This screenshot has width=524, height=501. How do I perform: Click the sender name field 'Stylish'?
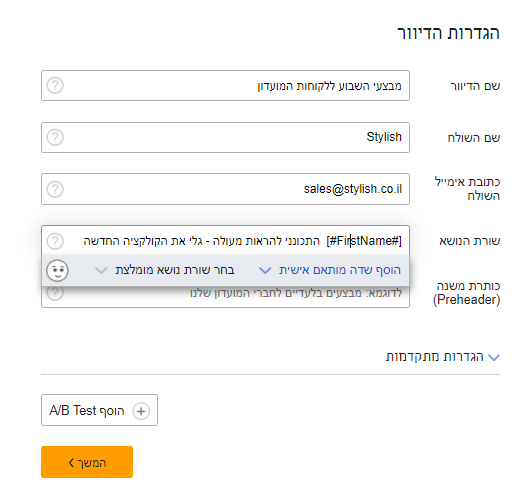click(x=226, y=137)
